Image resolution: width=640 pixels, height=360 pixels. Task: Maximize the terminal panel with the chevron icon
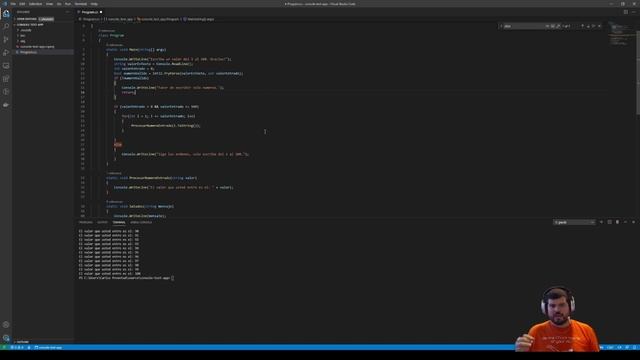point(625,222)
